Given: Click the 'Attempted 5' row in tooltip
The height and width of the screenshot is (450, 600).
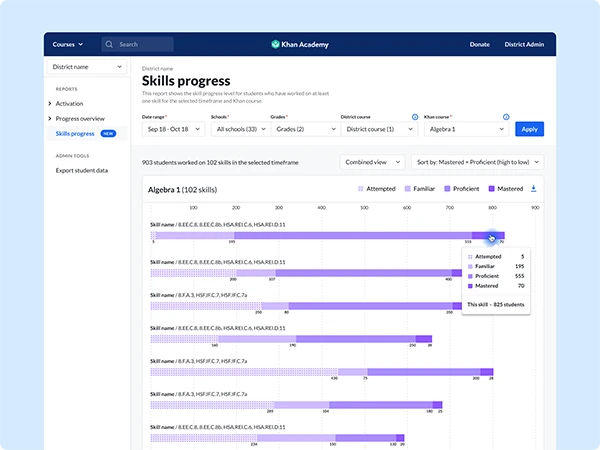Looking at the screenshot, I should point(496,256).
